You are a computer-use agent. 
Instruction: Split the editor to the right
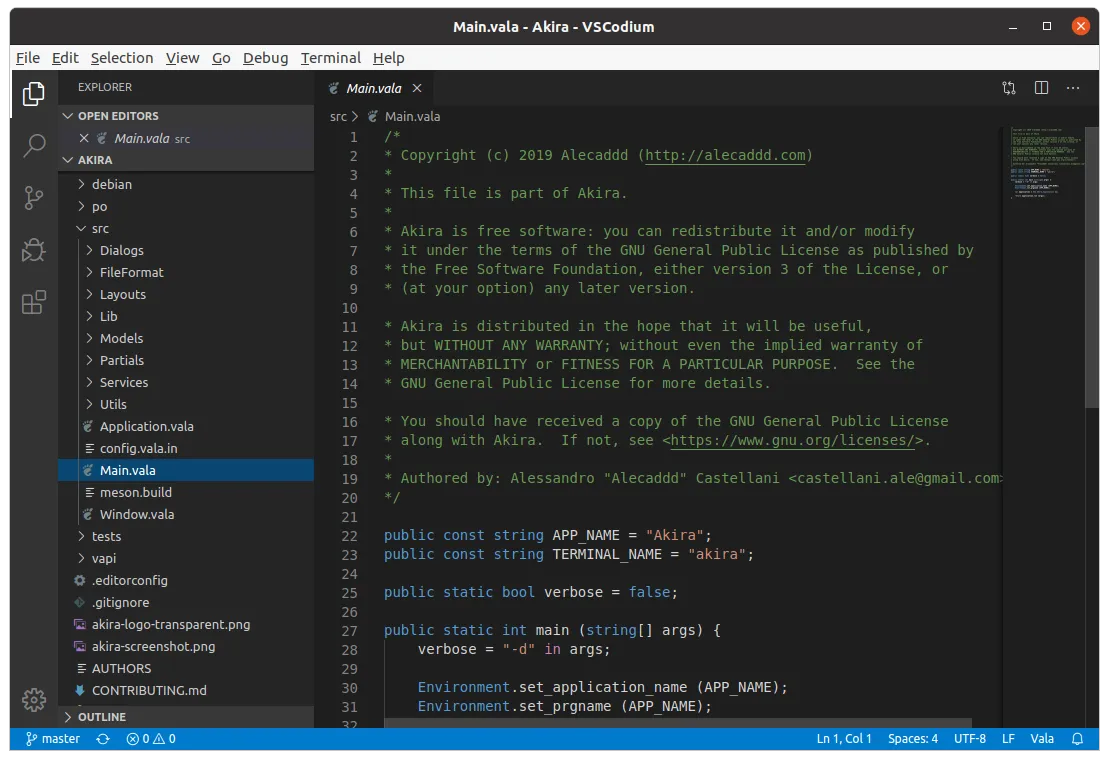click(1041, 88)
